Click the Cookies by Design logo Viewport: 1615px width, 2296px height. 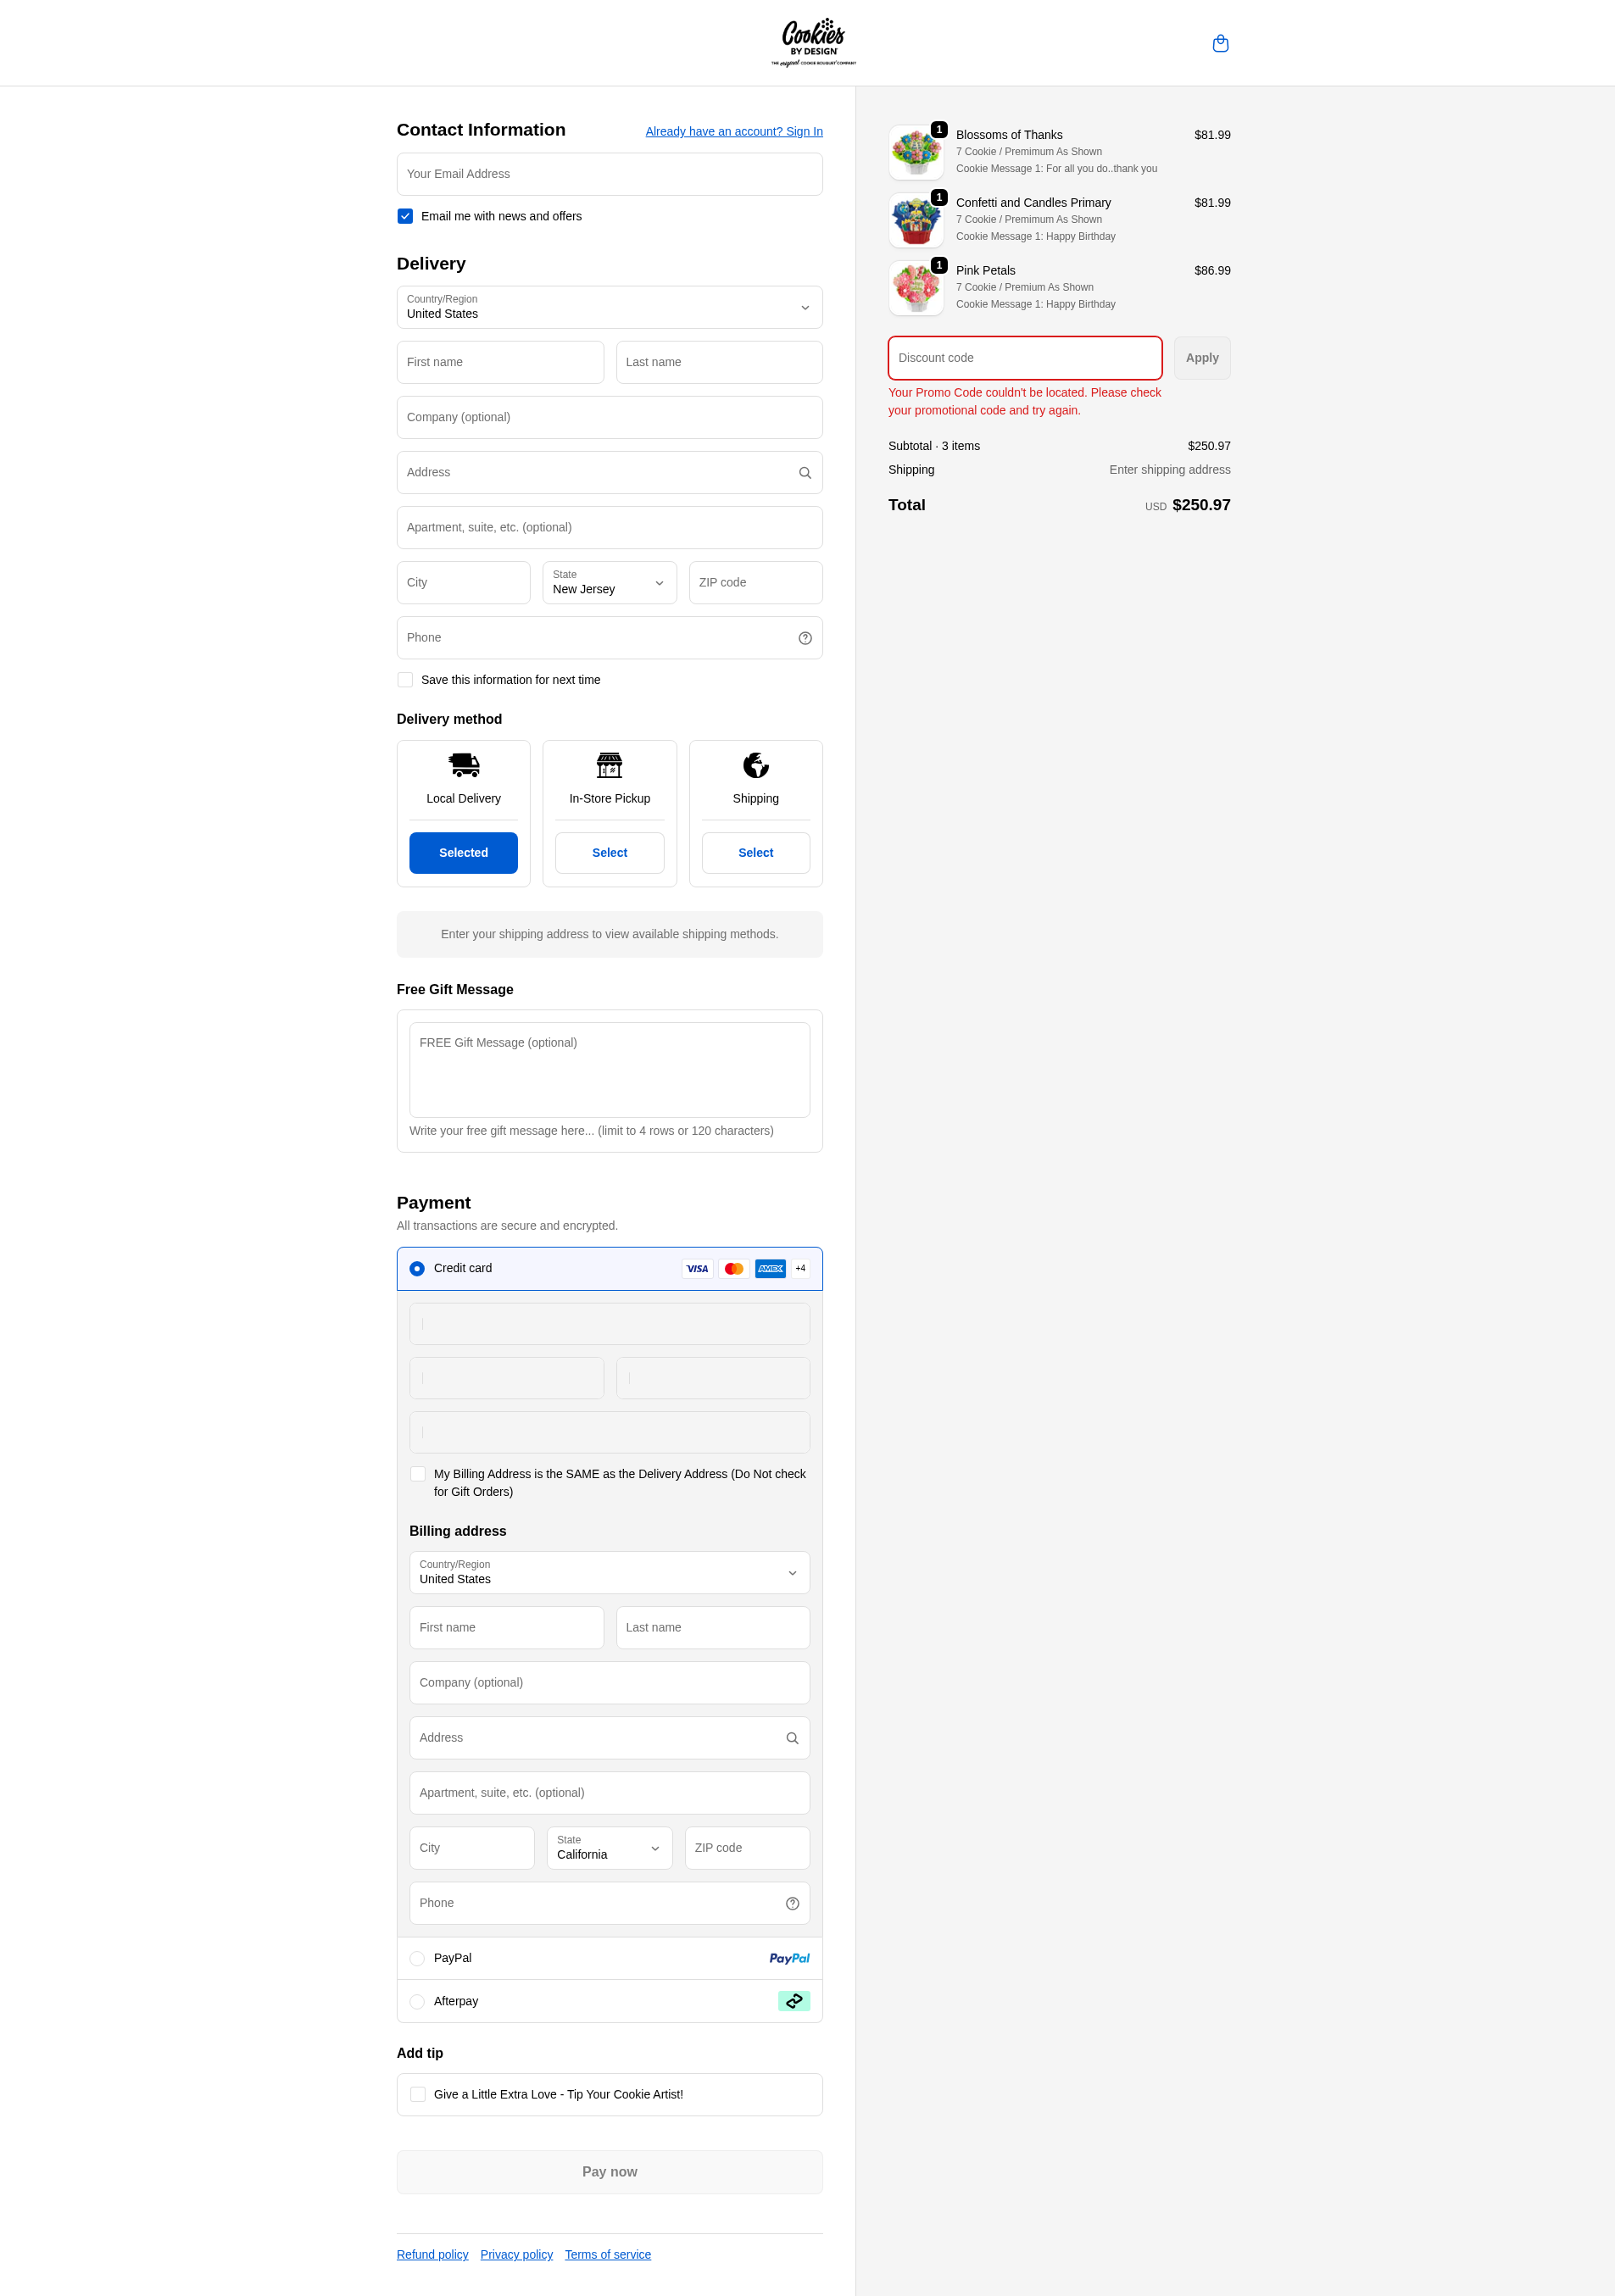813,42
